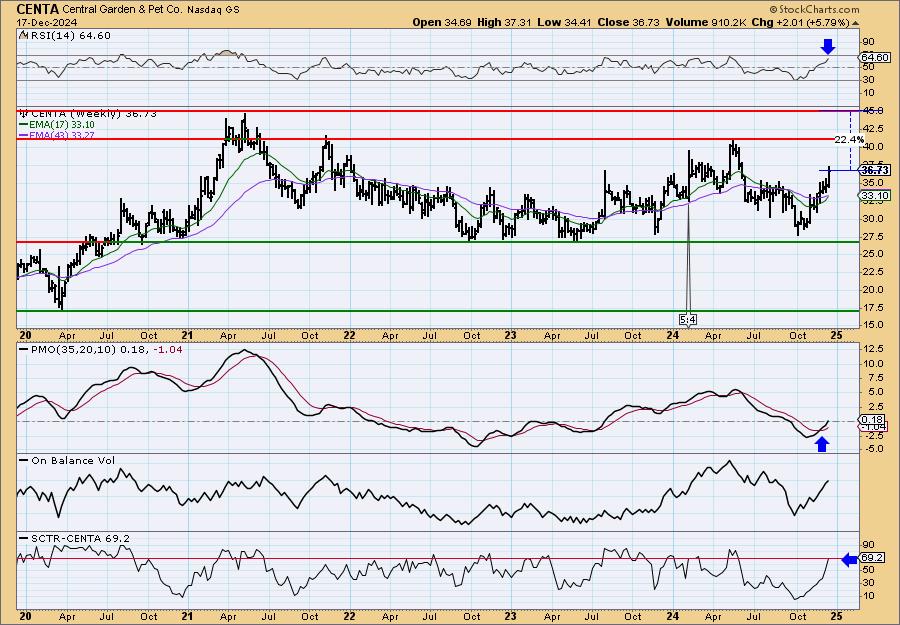This screenshot has width=900, height=625.
Task: Click the 12.5 PMO axis label
Action: tap(874, 349)
